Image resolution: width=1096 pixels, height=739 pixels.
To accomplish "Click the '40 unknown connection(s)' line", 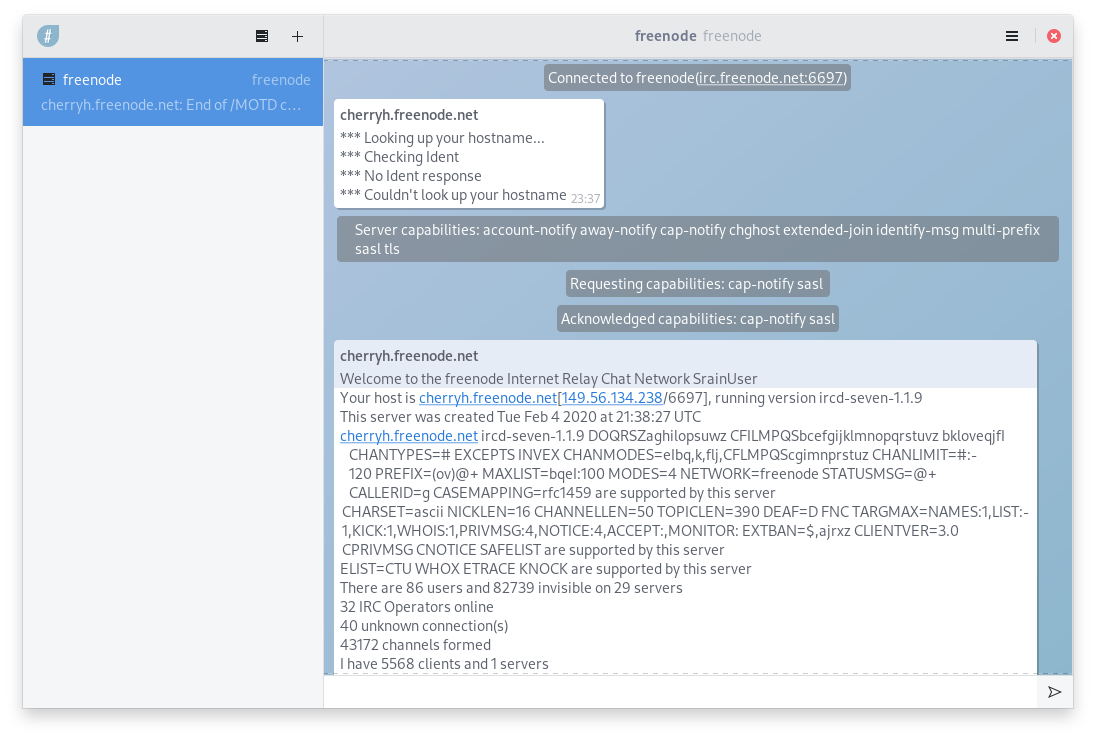I will pos(424,626).
